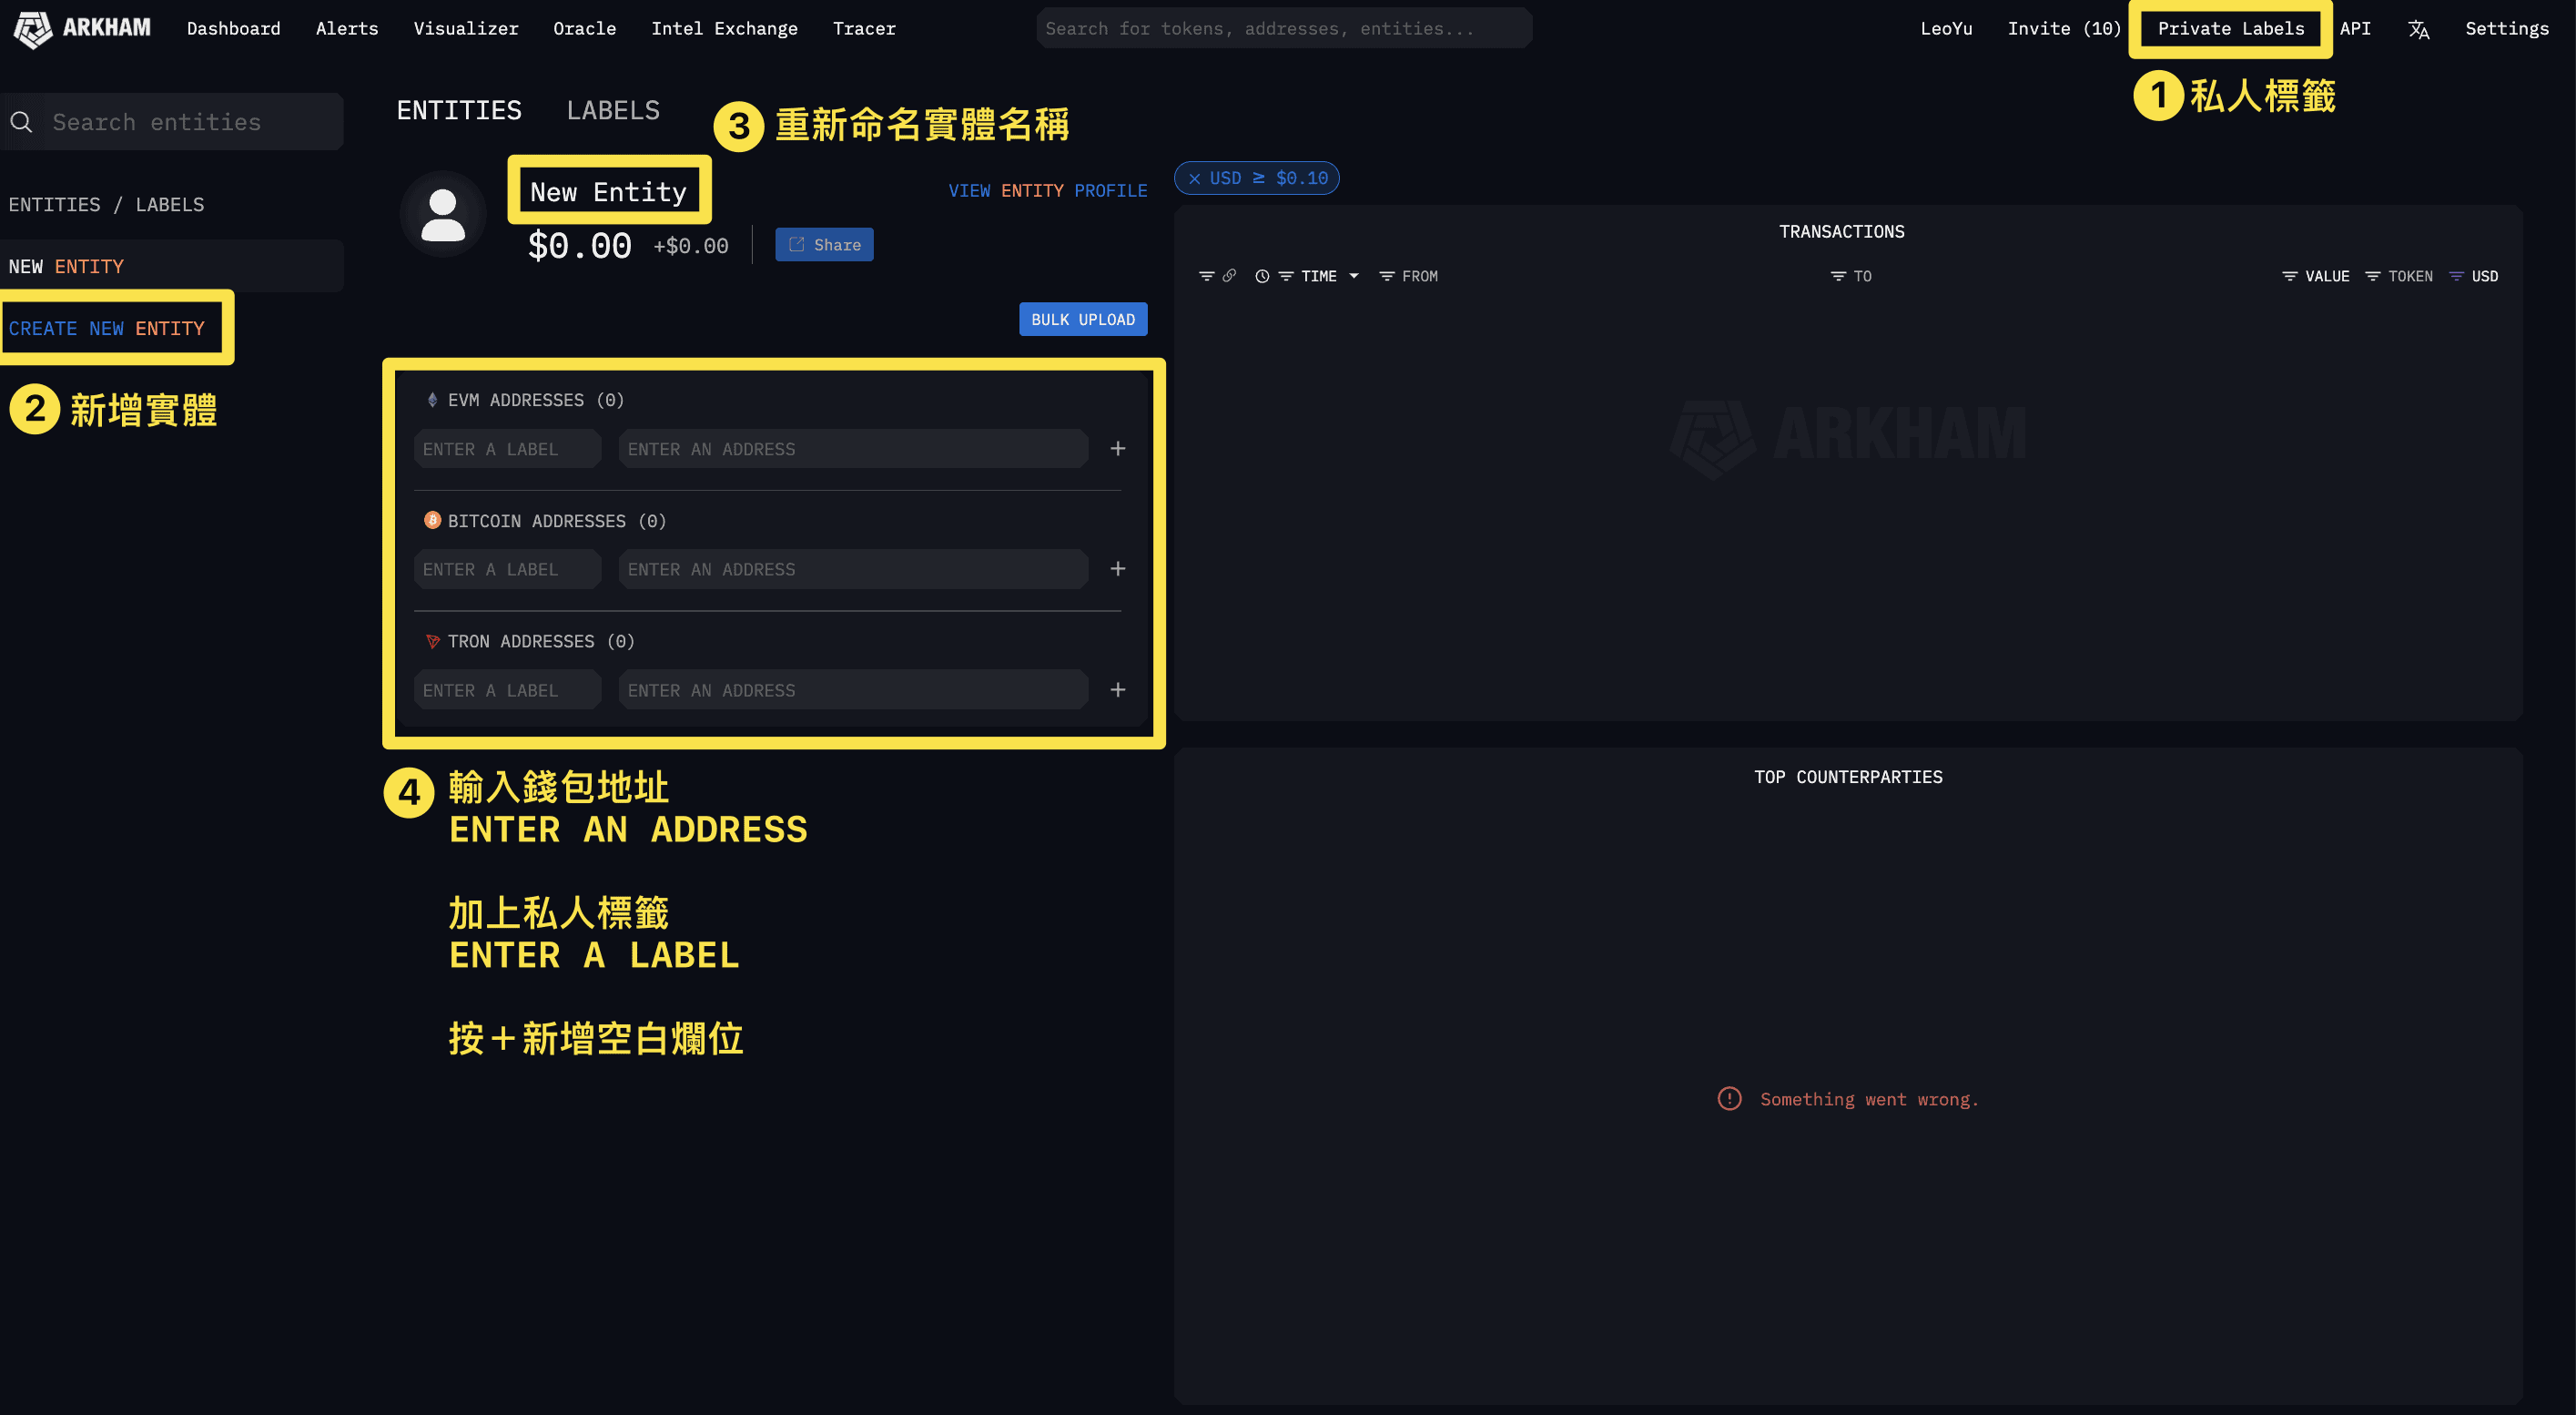The image size is (2576, 1415).
Task: Switch to the ENTITIES tab
Action: tap(459, 110)
